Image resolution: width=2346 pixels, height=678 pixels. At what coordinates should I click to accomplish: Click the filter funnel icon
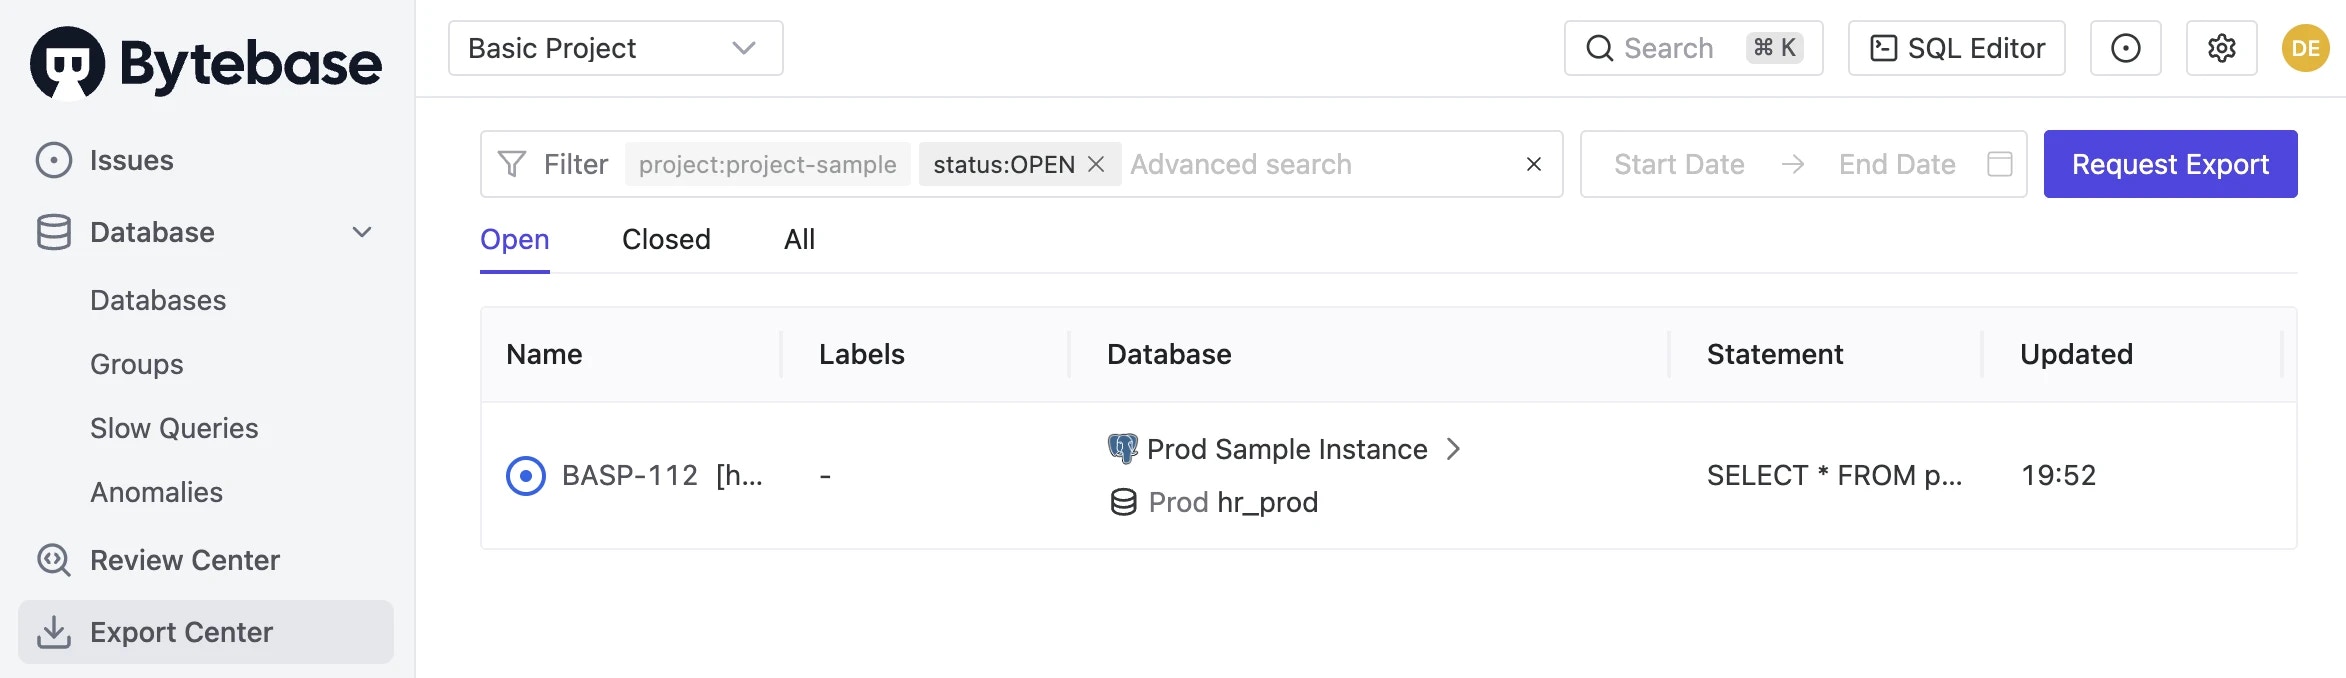point(512,163)
